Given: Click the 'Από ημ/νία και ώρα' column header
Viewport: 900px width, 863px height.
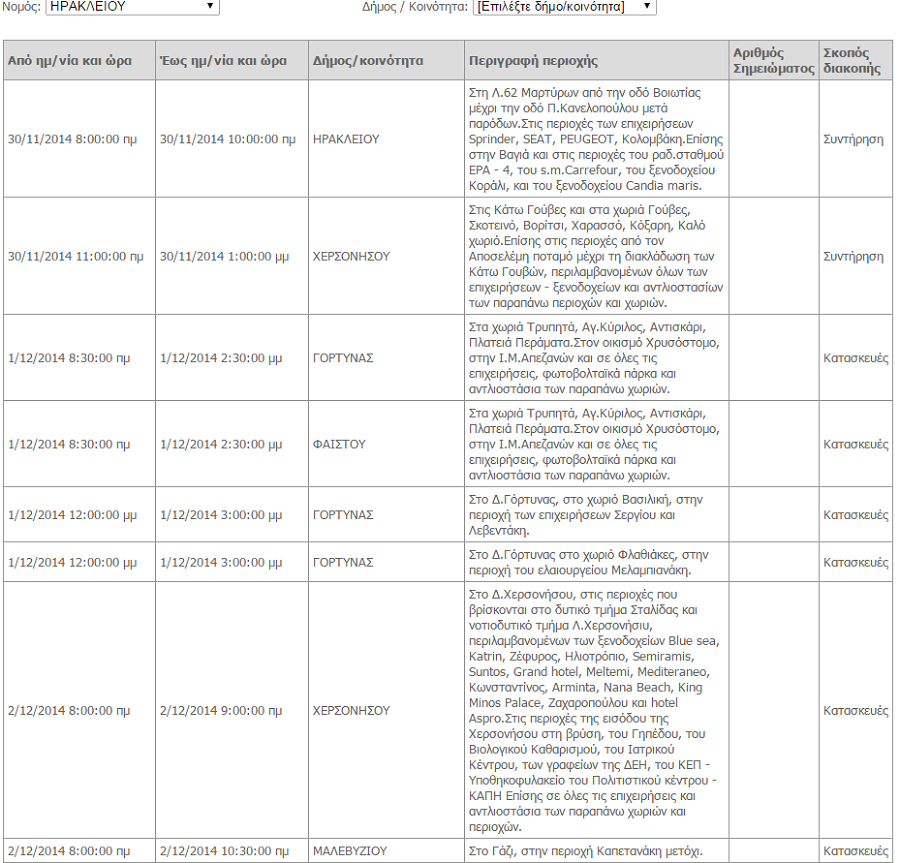Looking at the screenshot, I should 64,61.
